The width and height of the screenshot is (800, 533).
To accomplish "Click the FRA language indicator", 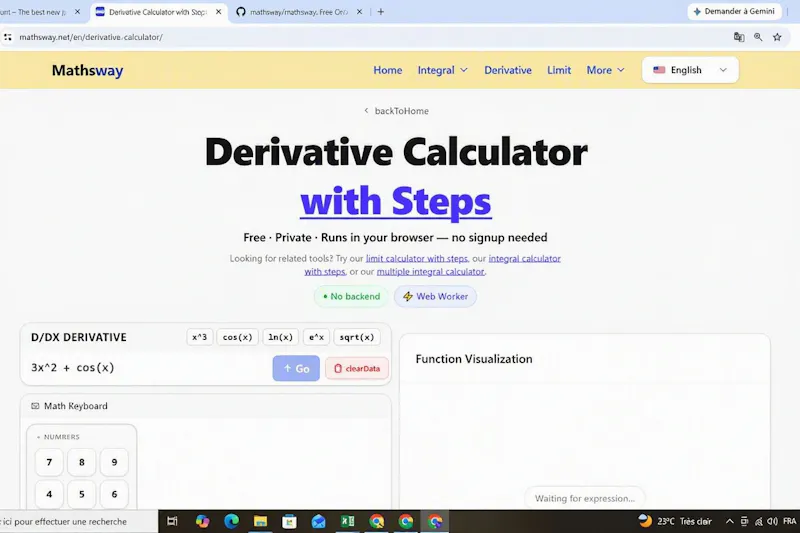I will tap(789, 521).
